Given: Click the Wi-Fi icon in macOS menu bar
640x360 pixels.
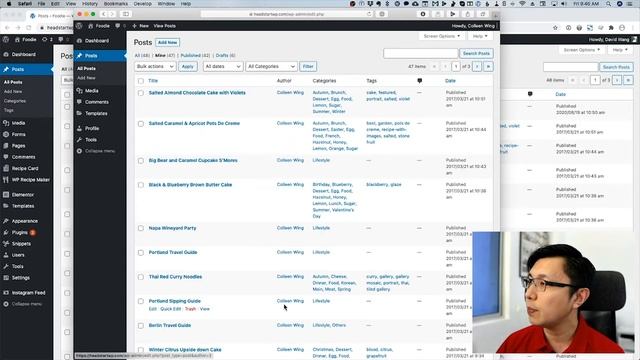Looking at the screenshot, I should (522, 4).
